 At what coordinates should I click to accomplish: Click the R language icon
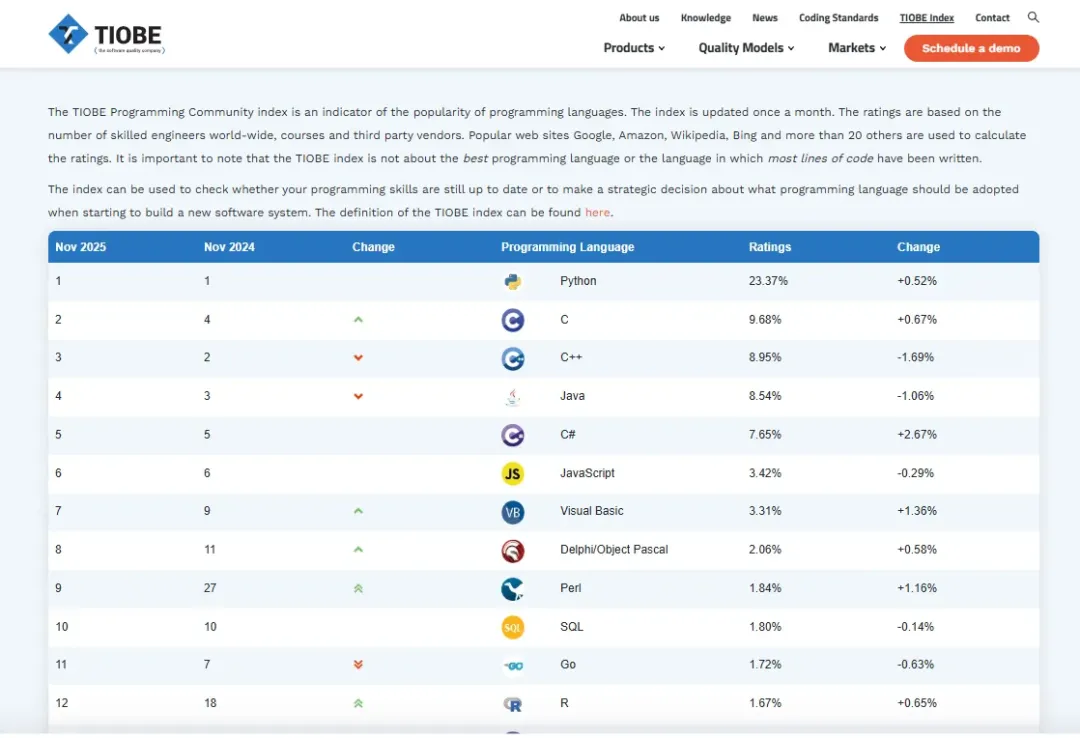pos(512,704)
